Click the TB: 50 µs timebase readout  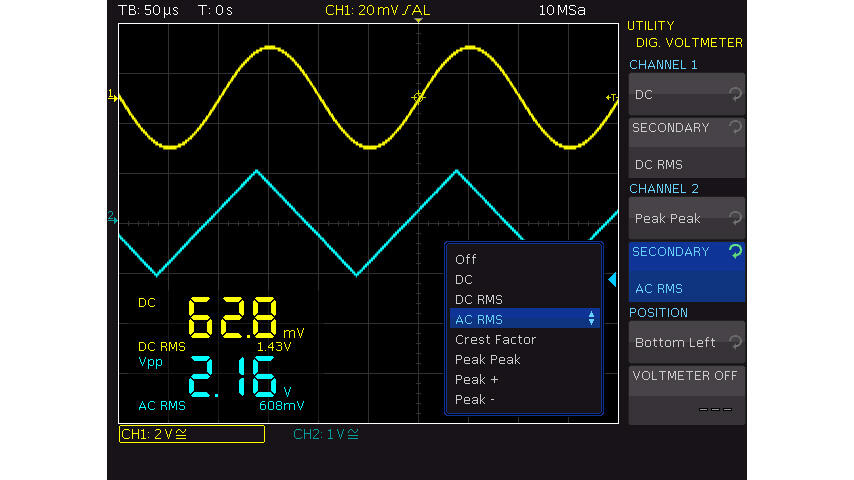point(146,10)
